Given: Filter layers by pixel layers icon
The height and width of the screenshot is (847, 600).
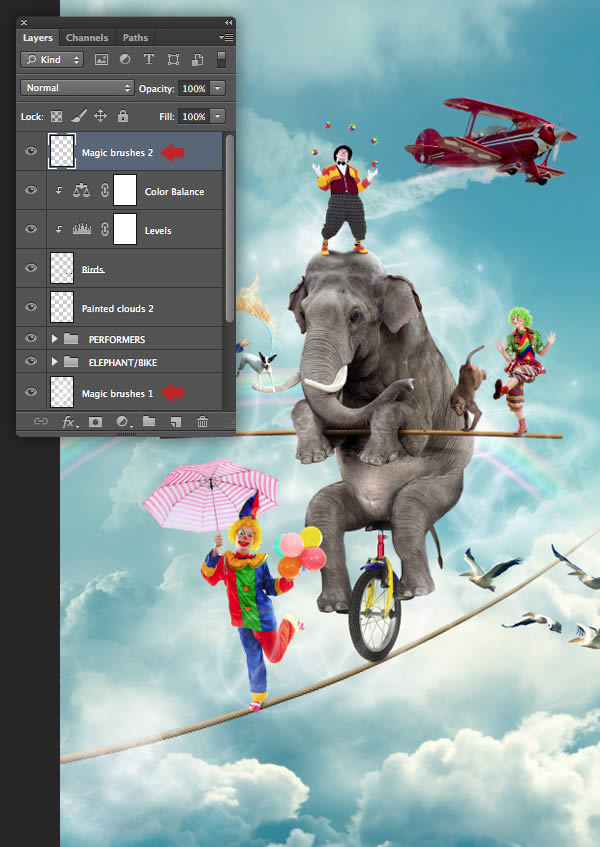Looking at the screenshot, I should pyautogui.click(x=101, y=60).
